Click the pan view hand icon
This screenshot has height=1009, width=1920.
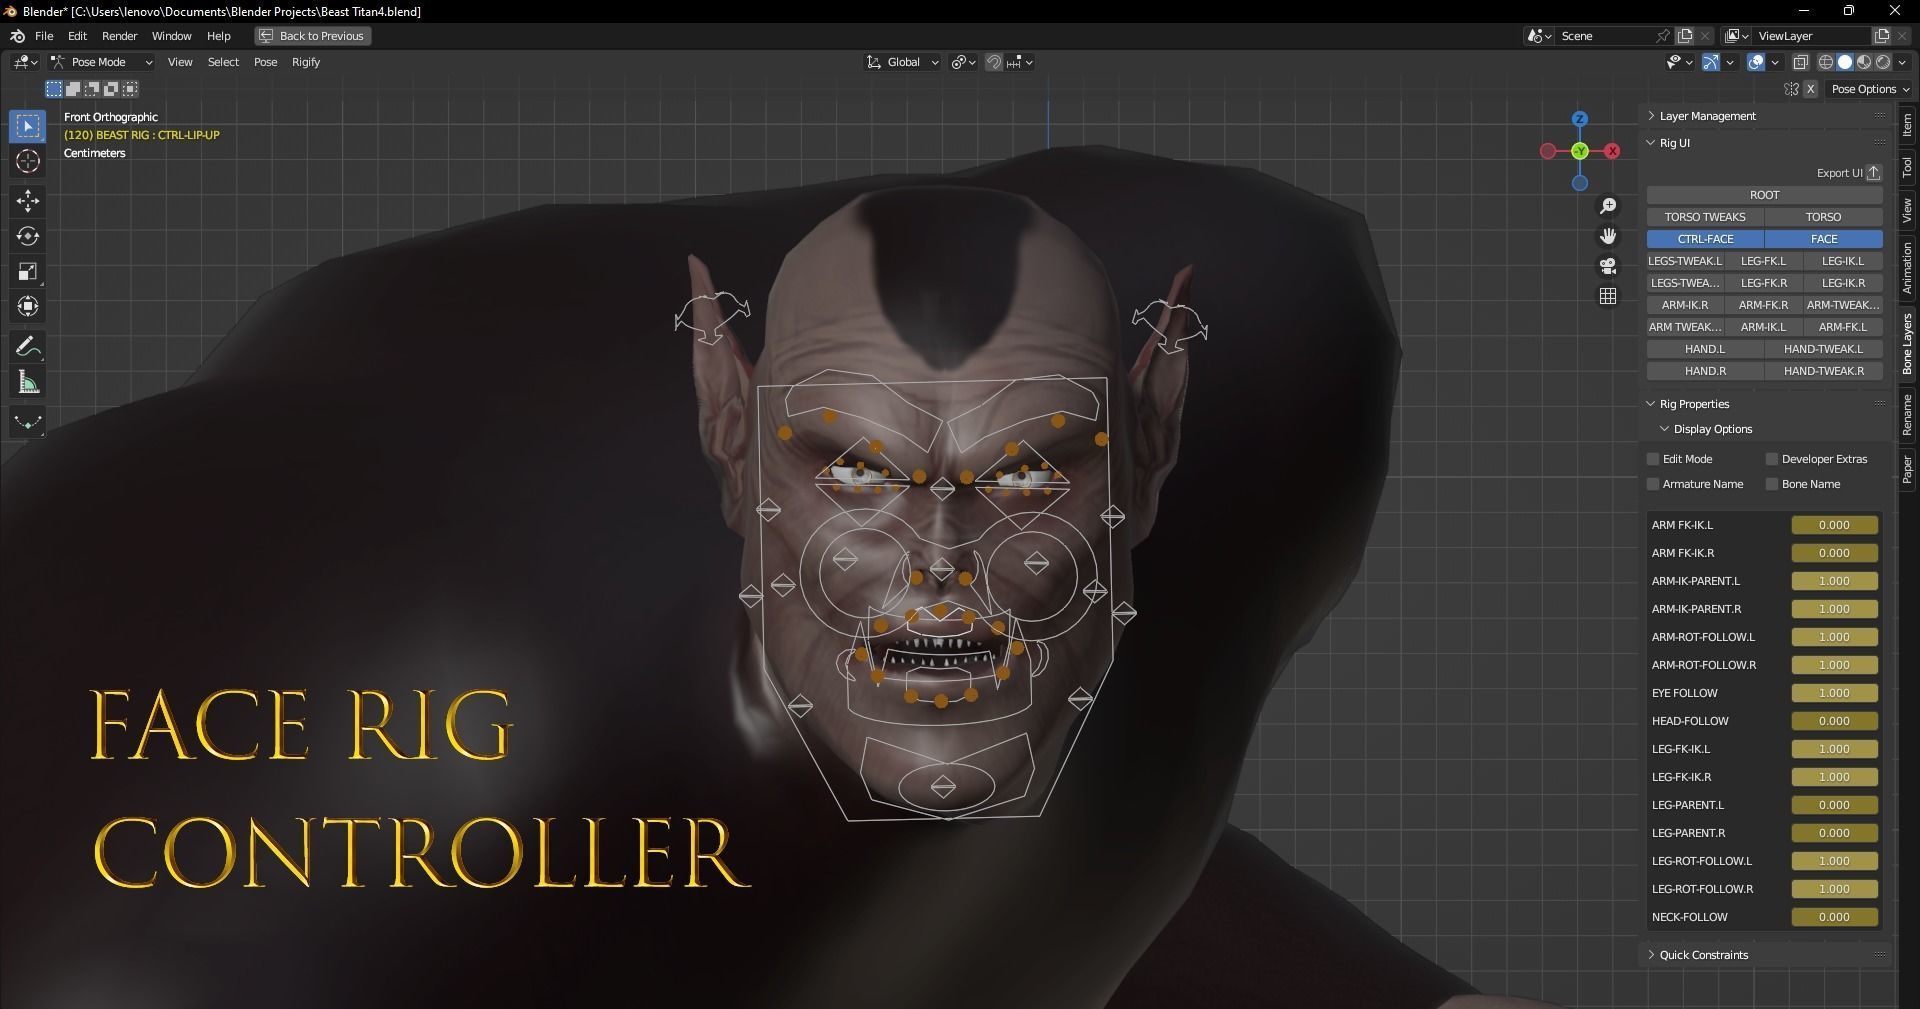pyautogui.click(x=1608, y=236)
